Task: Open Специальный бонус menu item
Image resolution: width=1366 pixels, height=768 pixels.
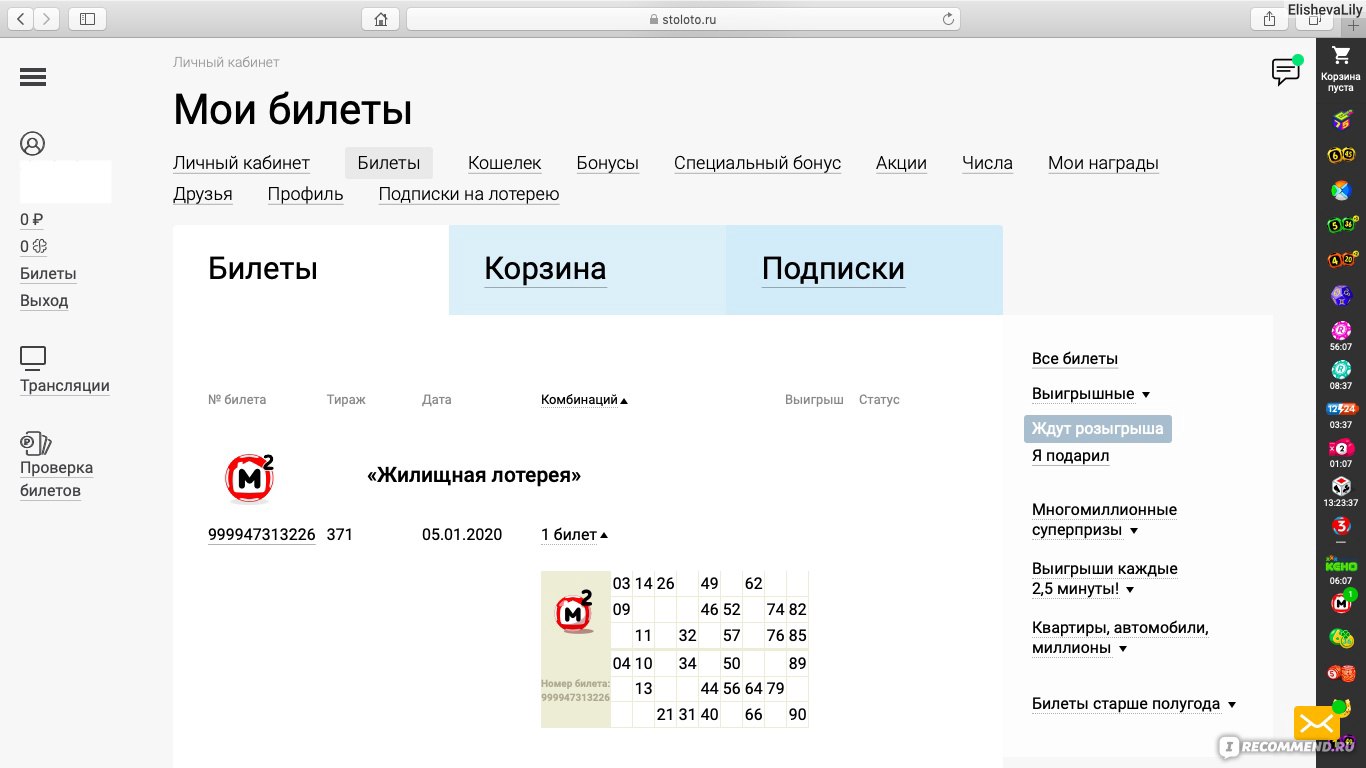Action: 757,163
